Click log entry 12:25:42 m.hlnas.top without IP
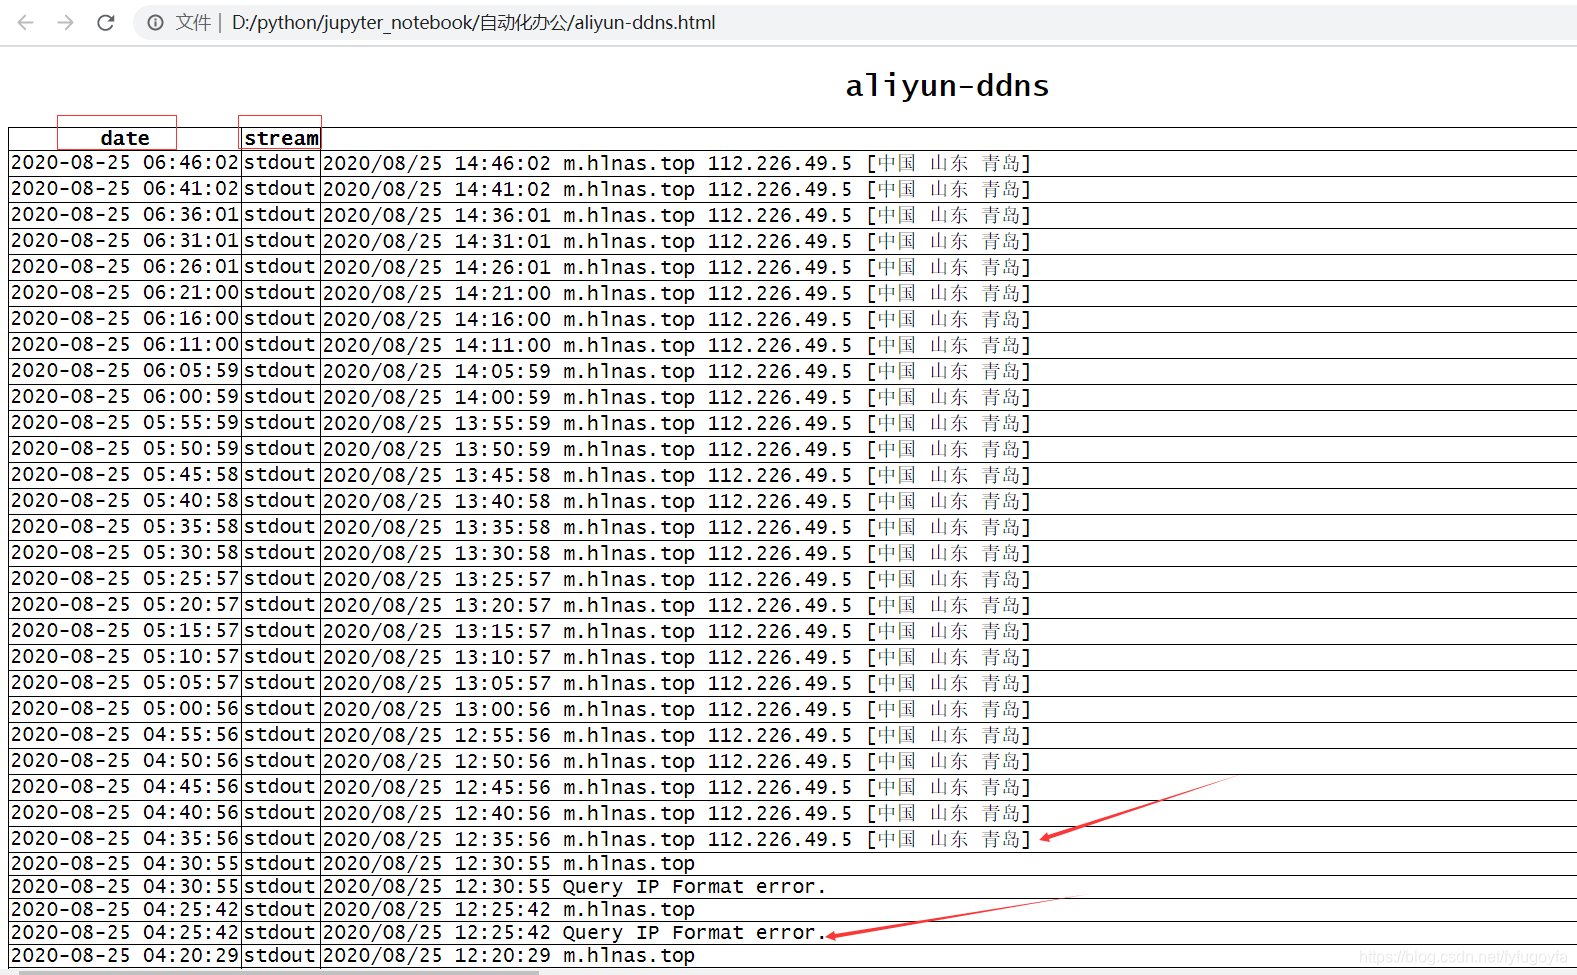The image size is (1577, 975). tap(509, 910)
